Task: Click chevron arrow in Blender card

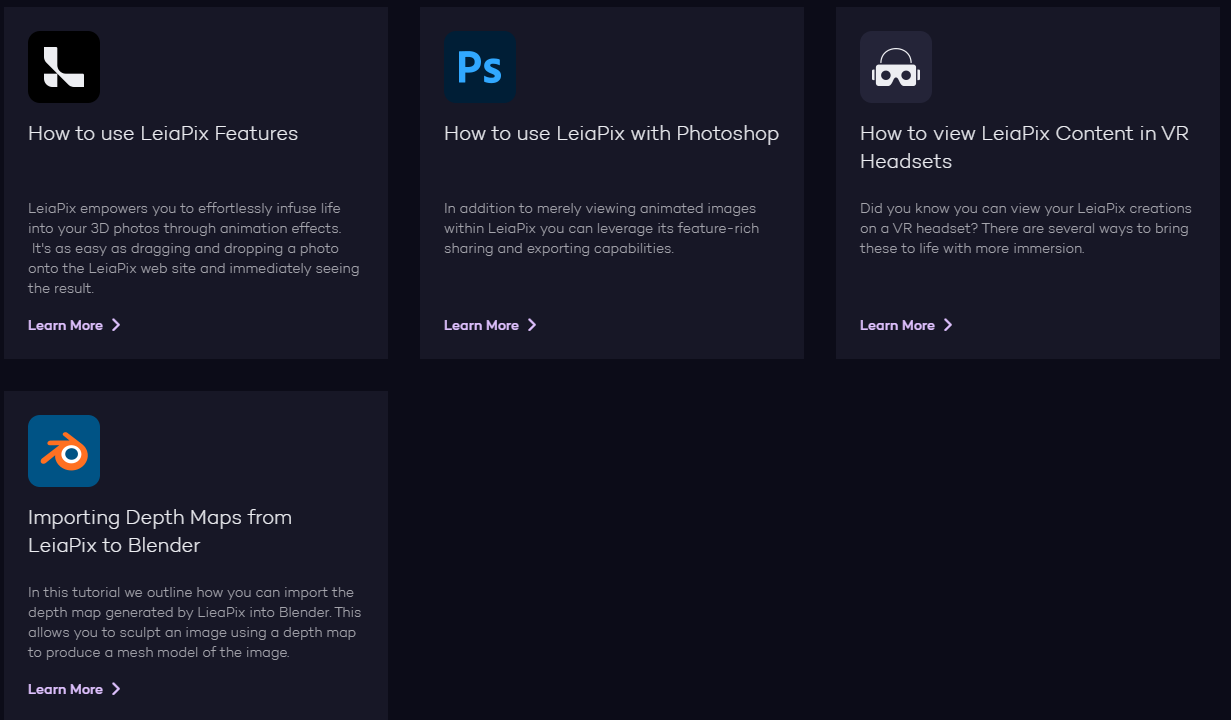Action: coord(116,689)
